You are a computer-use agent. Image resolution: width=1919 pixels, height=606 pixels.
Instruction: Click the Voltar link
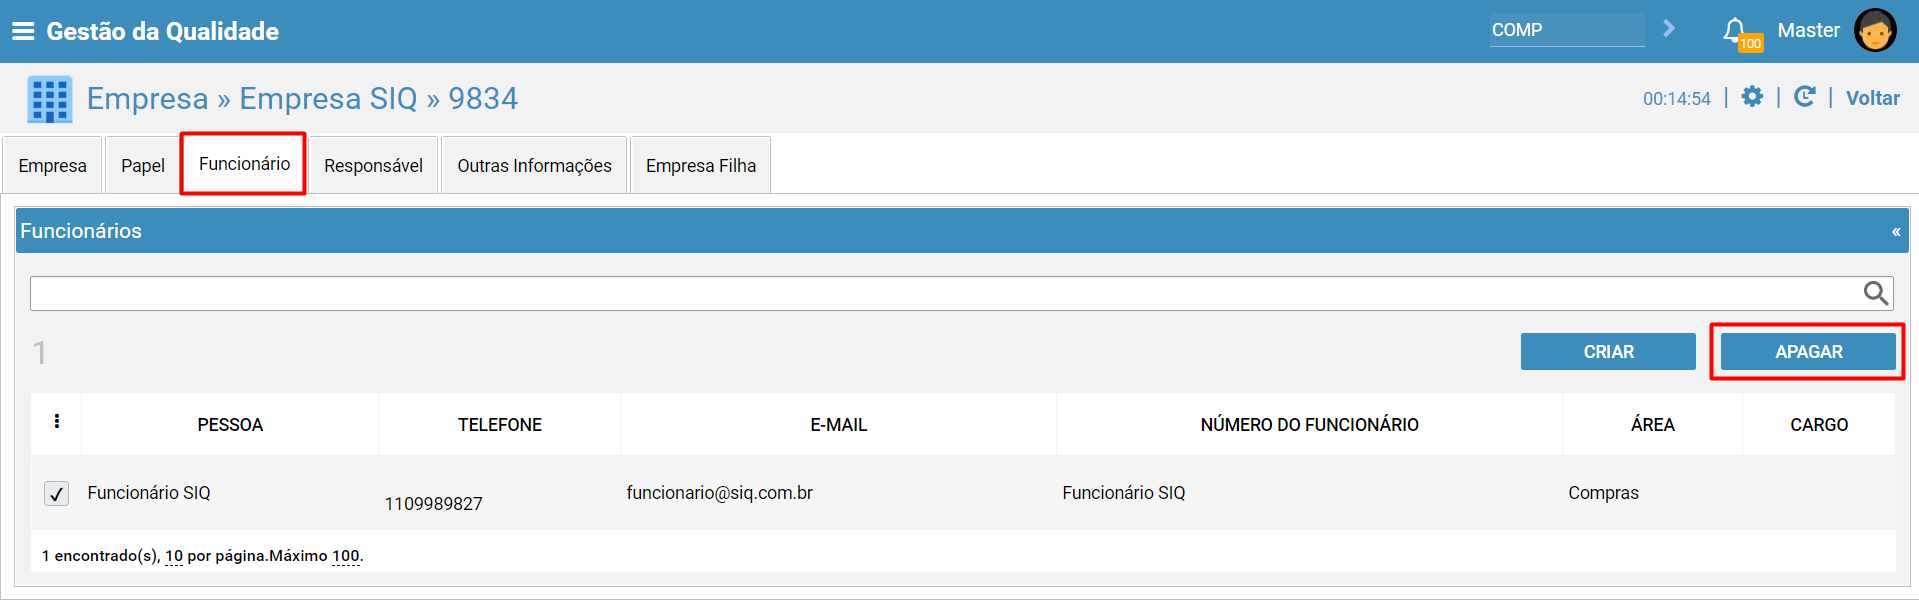pyautogui.click(x=1872, y=98)
